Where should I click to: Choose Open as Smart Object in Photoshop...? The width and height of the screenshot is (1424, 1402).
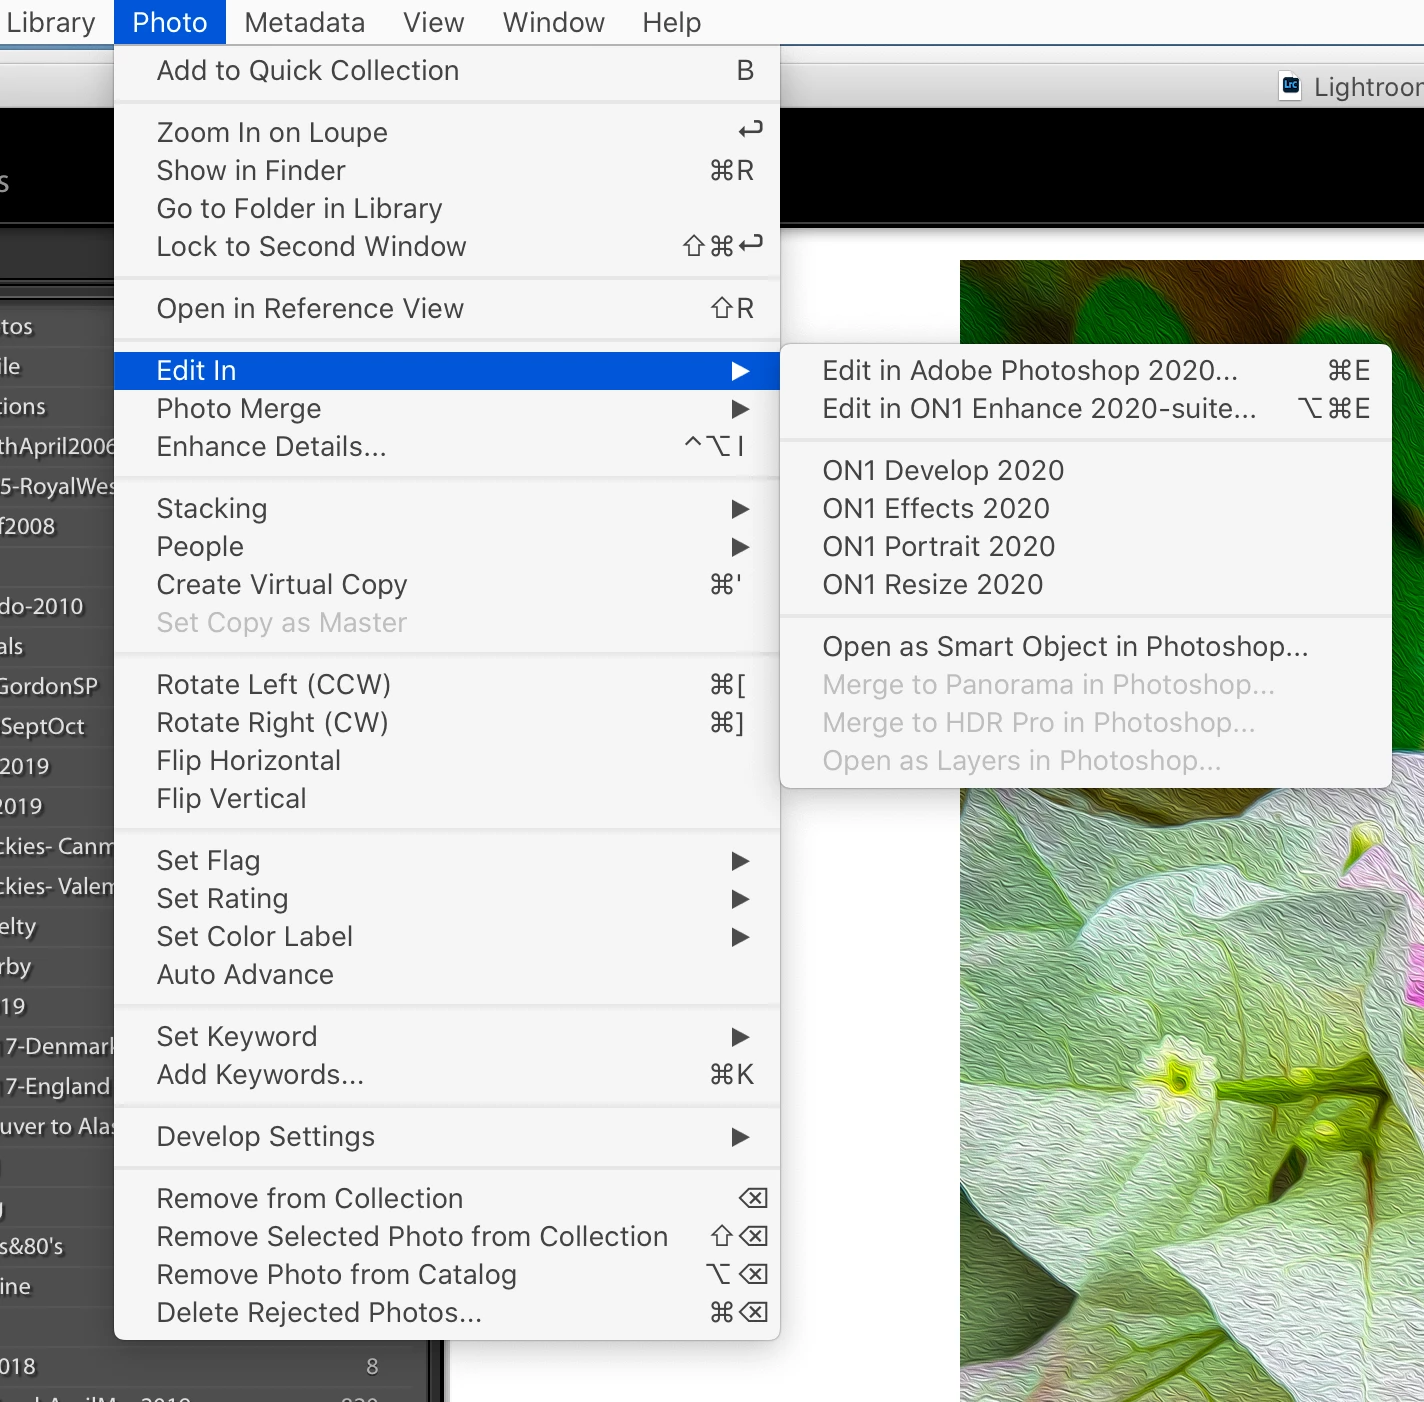(x=1086, y=647)
